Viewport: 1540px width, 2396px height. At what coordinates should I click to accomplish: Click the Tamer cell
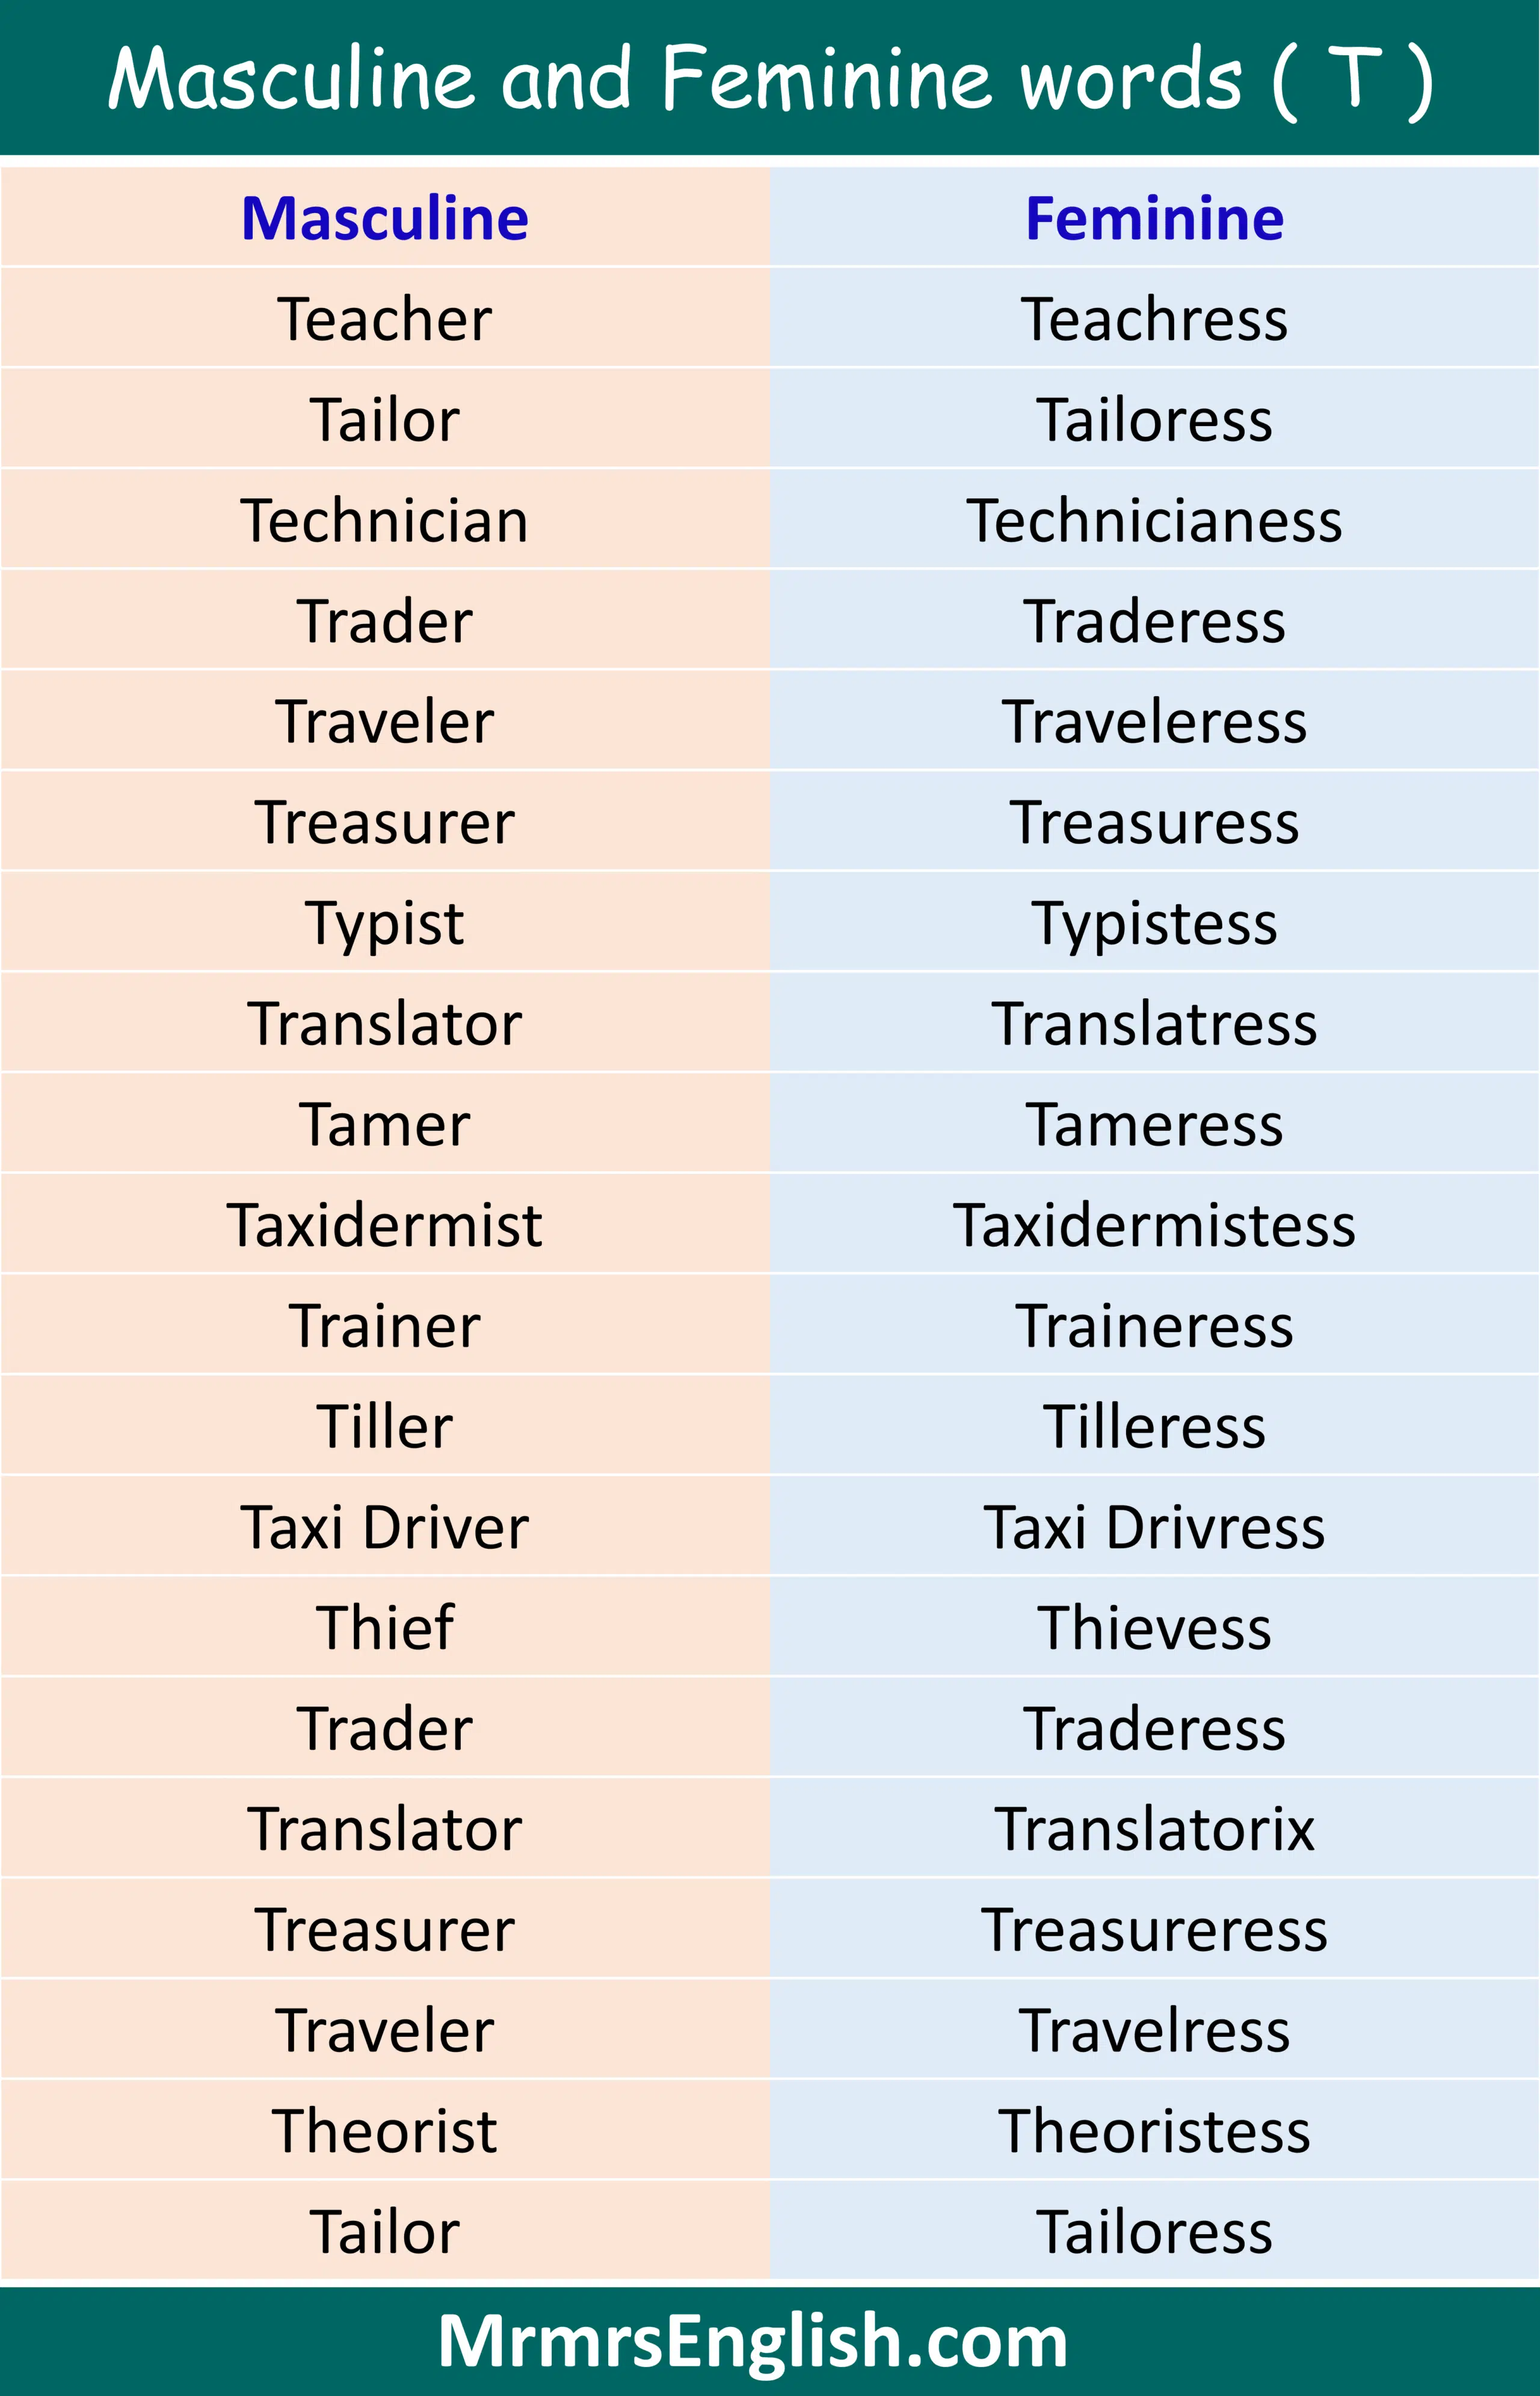point(385,1125)
